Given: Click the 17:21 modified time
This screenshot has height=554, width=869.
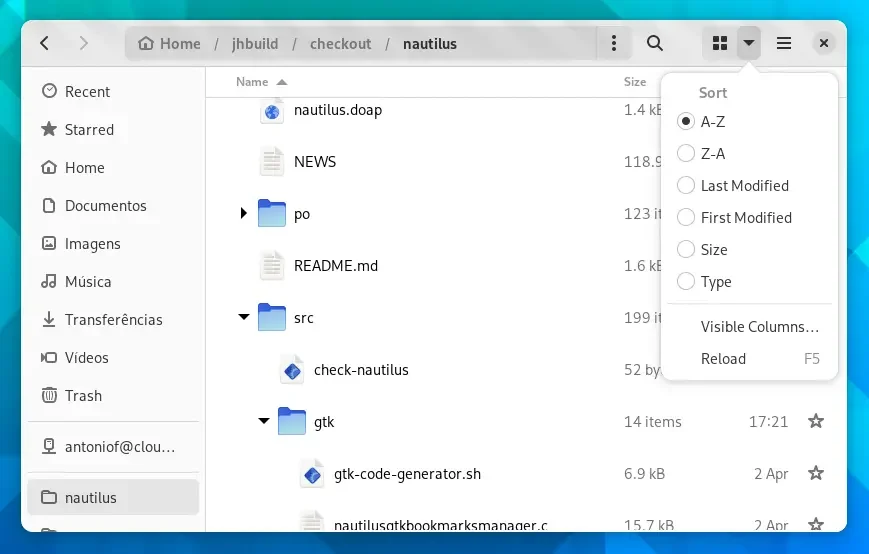Looking at the screenshot, I should pos(768,422).
